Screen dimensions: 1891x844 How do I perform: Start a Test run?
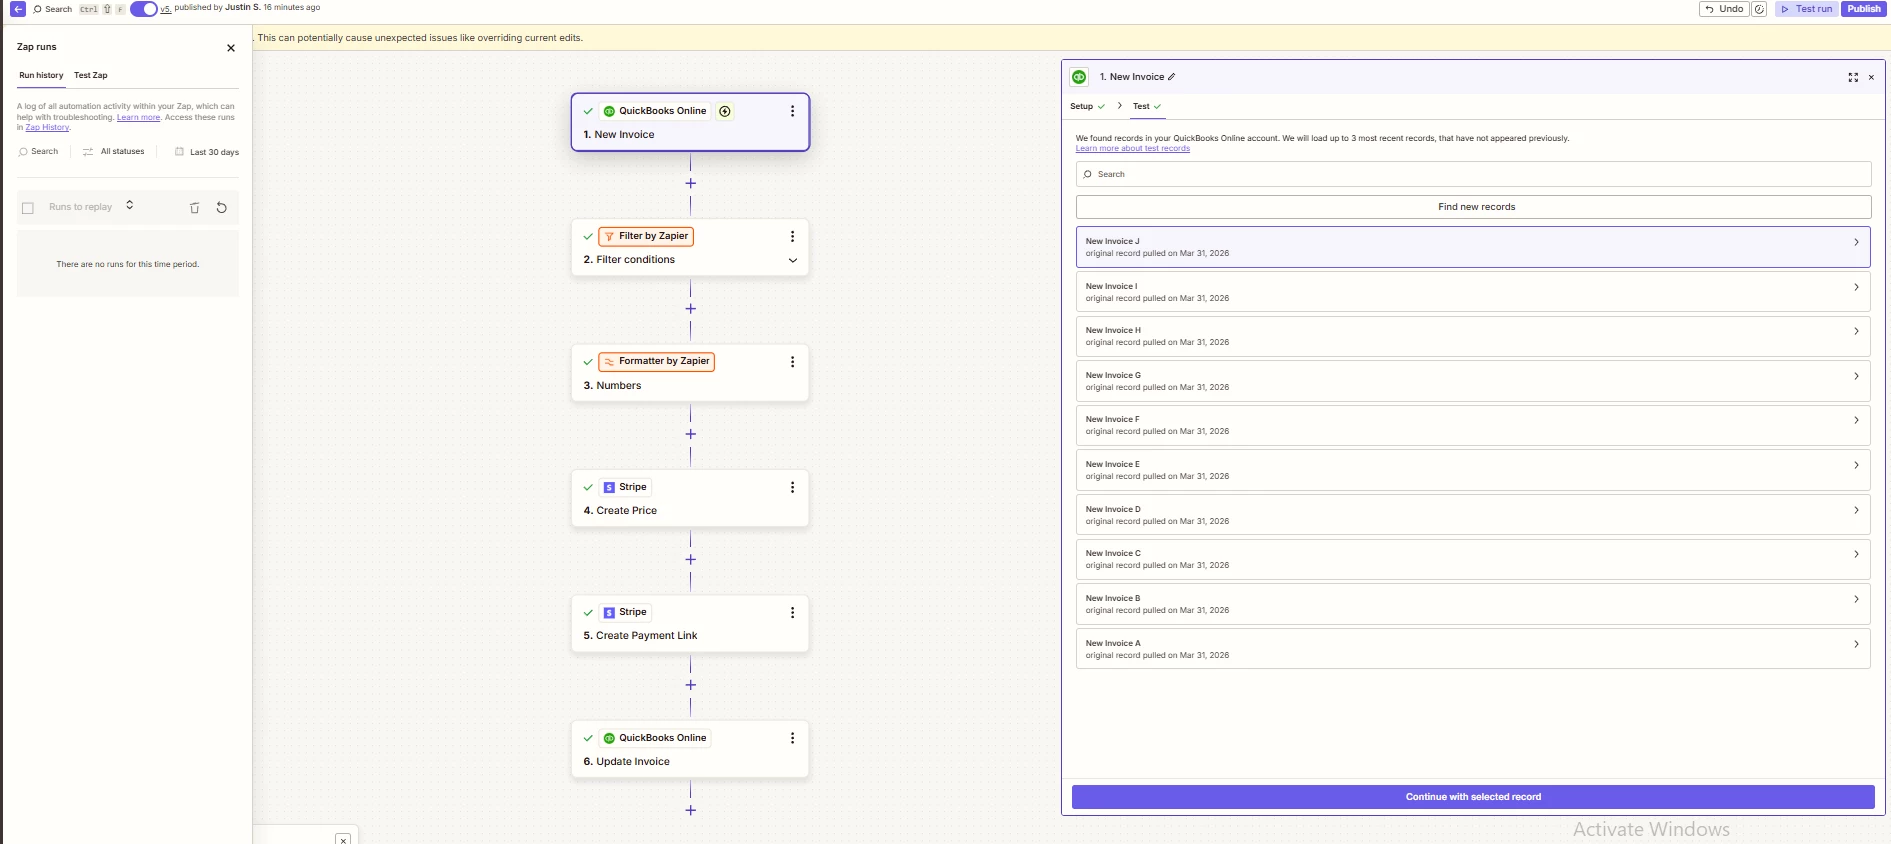click(x=1806, y=9)
